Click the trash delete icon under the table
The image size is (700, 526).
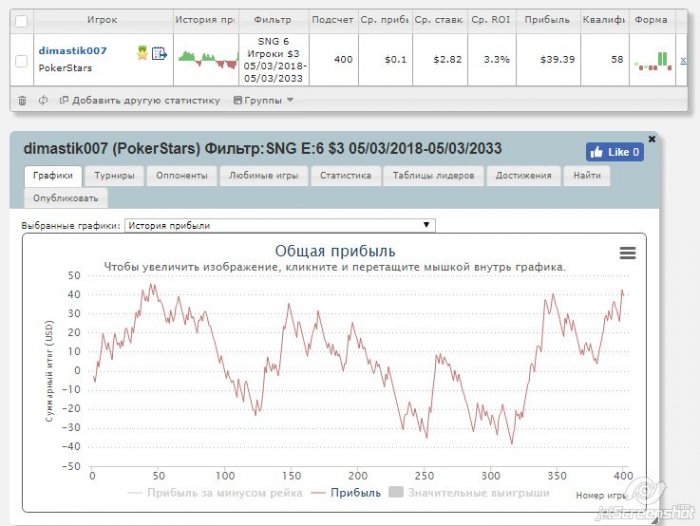click(x=22, y=100)
